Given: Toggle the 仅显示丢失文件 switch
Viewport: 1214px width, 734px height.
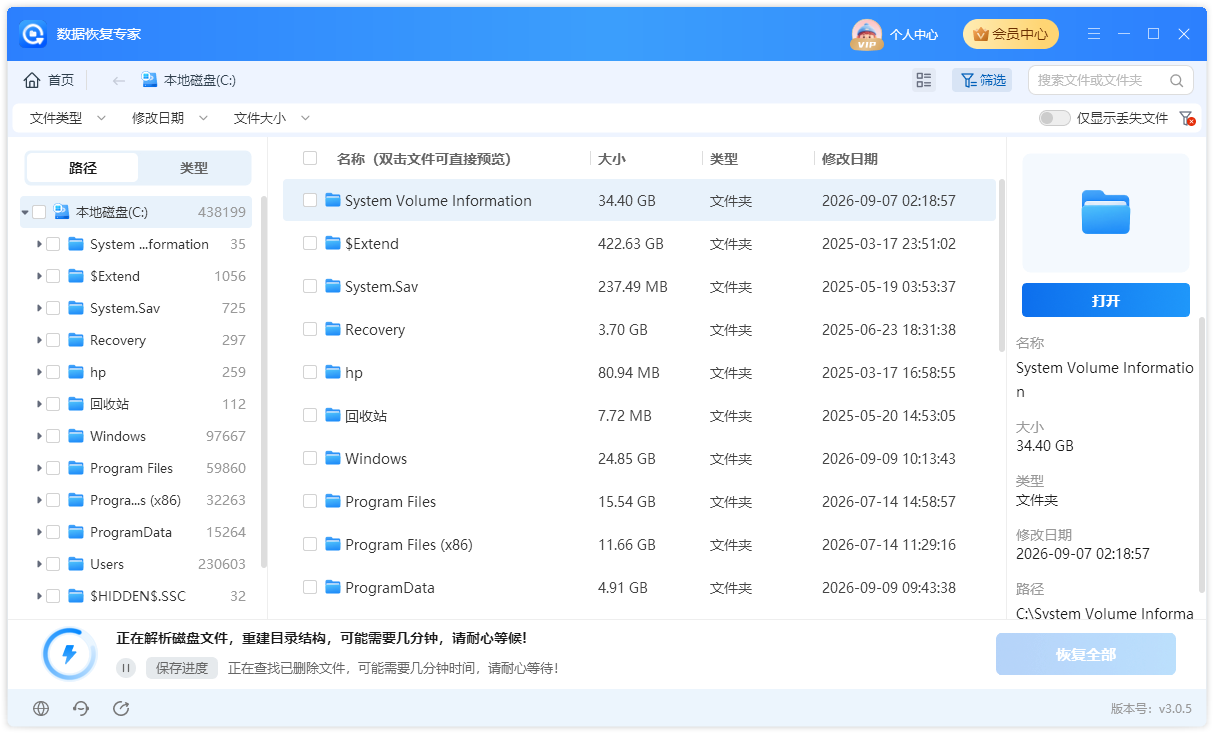Looking at the screenshot, I should tap(1054, 118).
